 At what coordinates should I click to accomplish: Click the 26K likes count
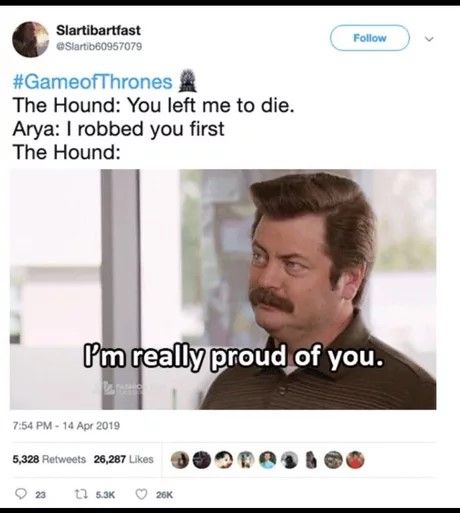pos(164,495)
